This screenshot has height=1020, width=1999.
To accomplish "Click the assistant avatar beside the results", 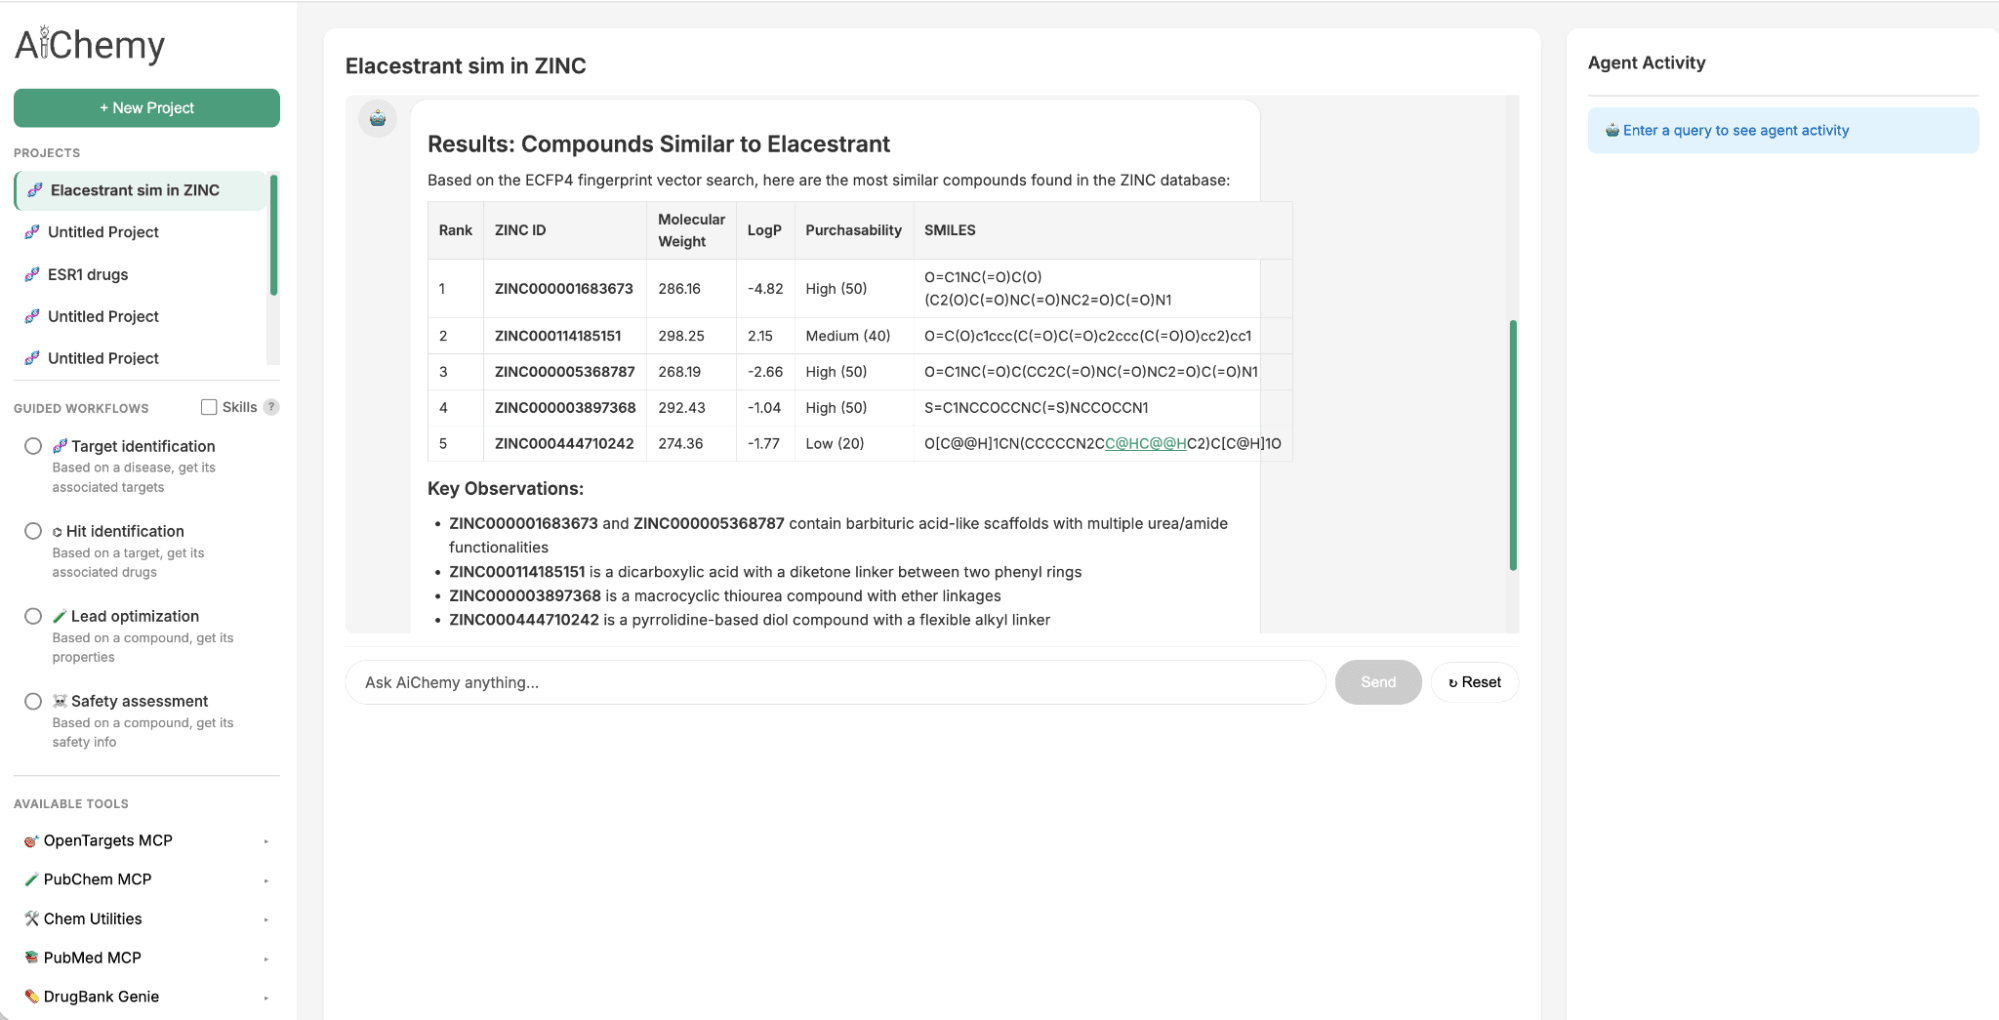I will (378, 117).
